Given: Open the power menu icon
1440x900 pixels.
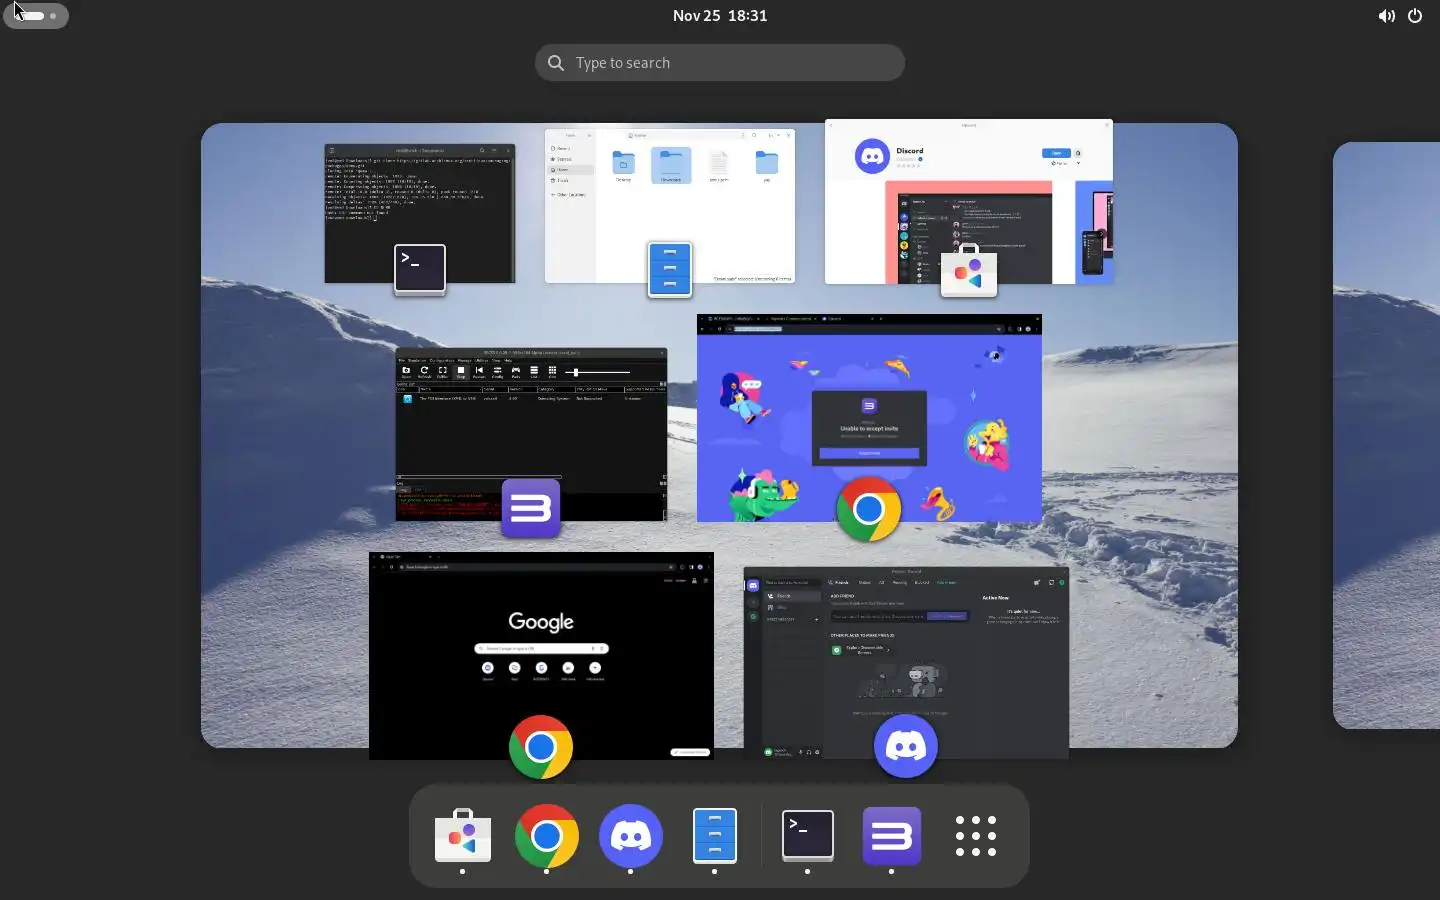Looking at the screenshot, I should click(1415, 16).
